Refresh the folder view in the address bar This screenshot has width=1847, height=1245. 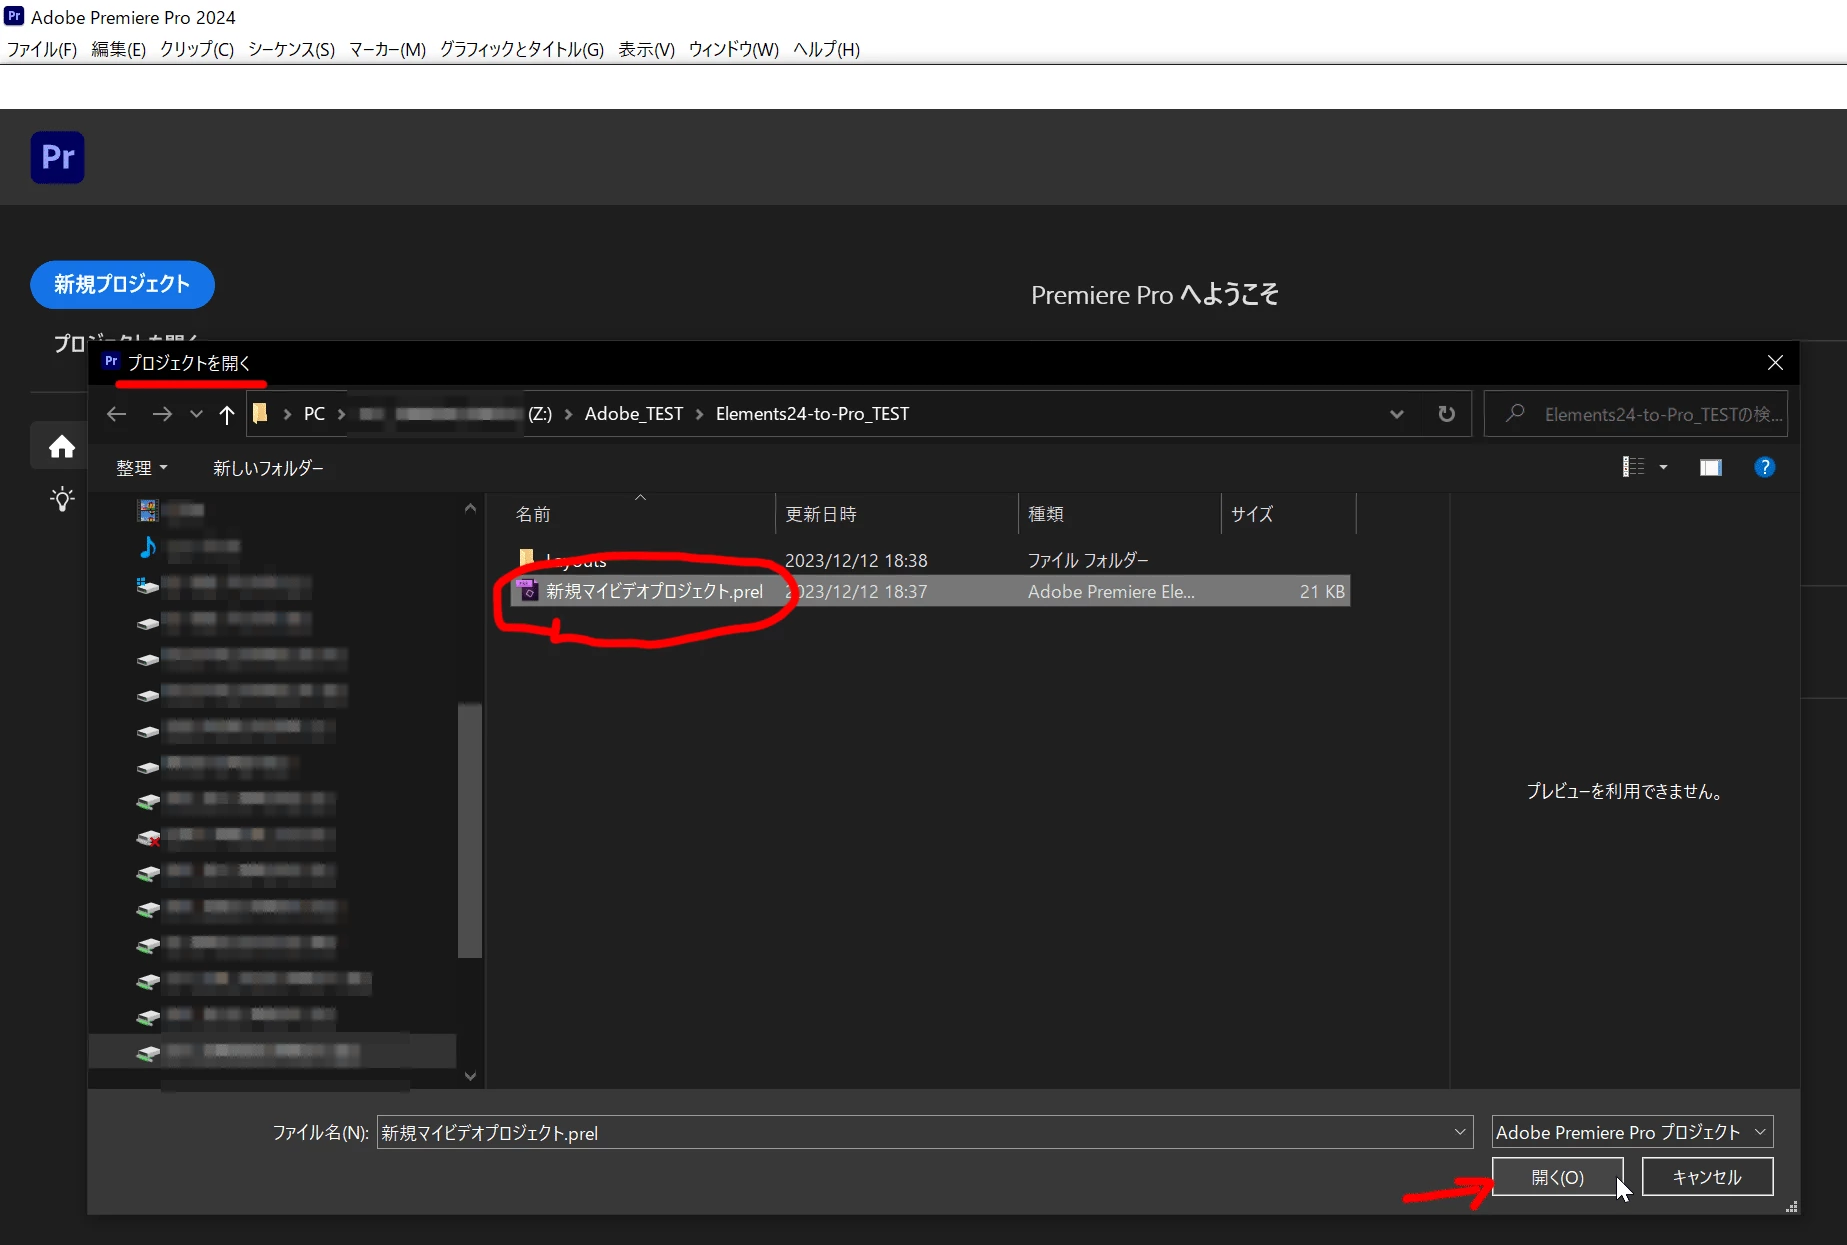point(1446,414)
